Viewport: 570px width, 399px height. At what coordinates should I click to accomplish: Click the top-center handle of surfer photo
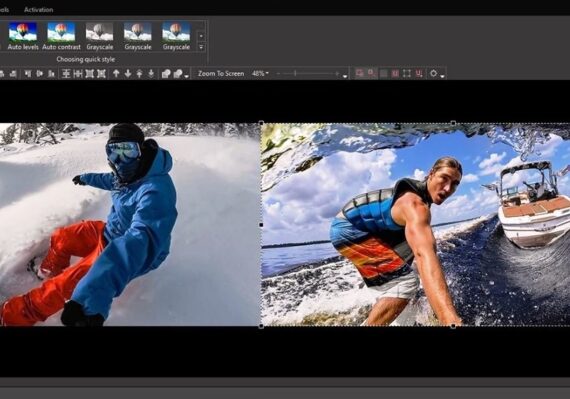point(453,123)
